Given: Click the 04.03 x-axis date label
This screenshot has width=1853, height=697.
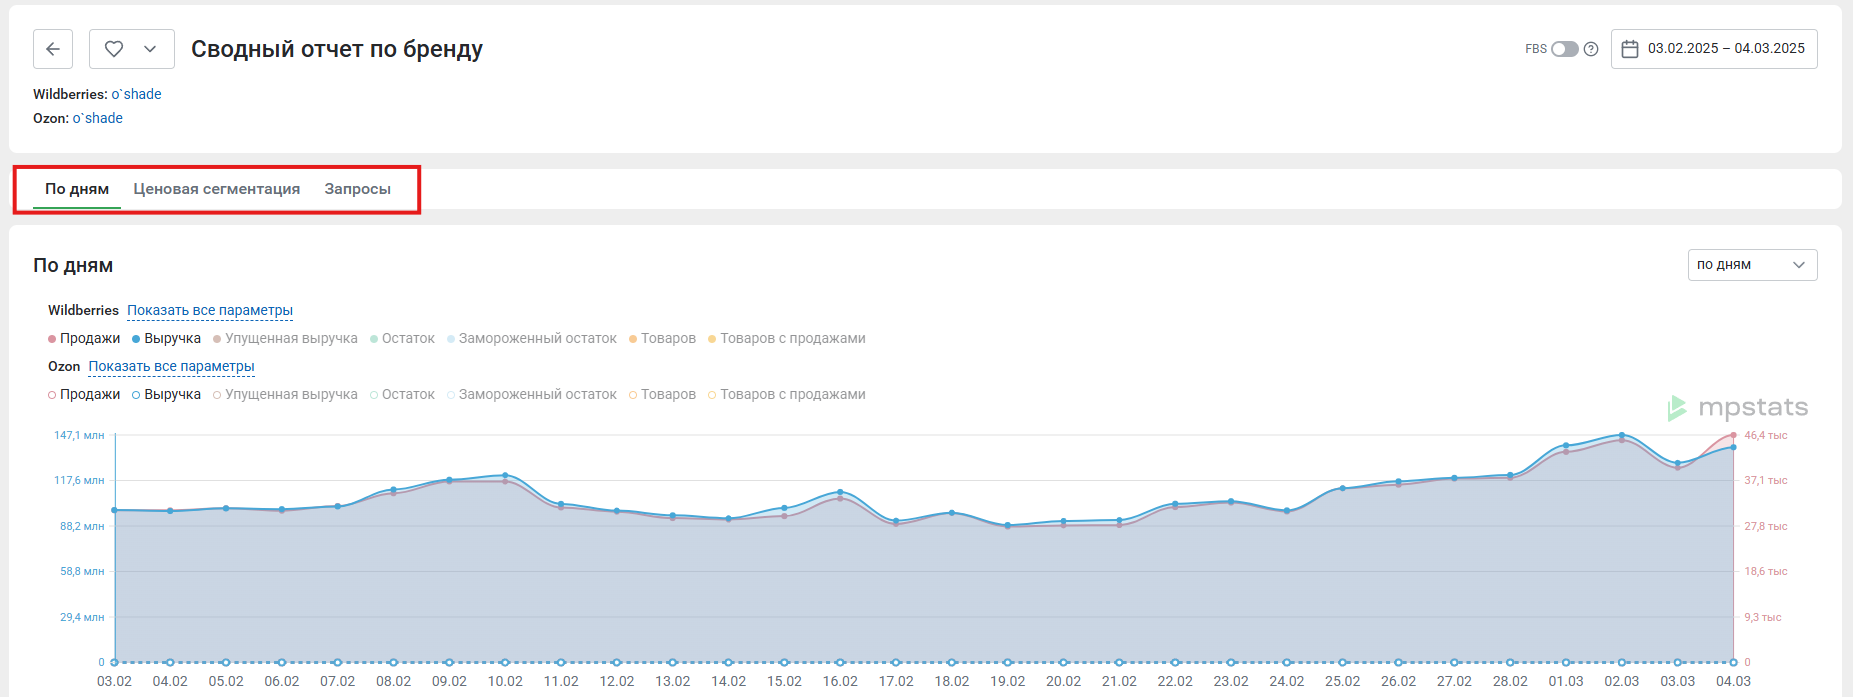Looking at the screenshot, I should click(1733, 681).
